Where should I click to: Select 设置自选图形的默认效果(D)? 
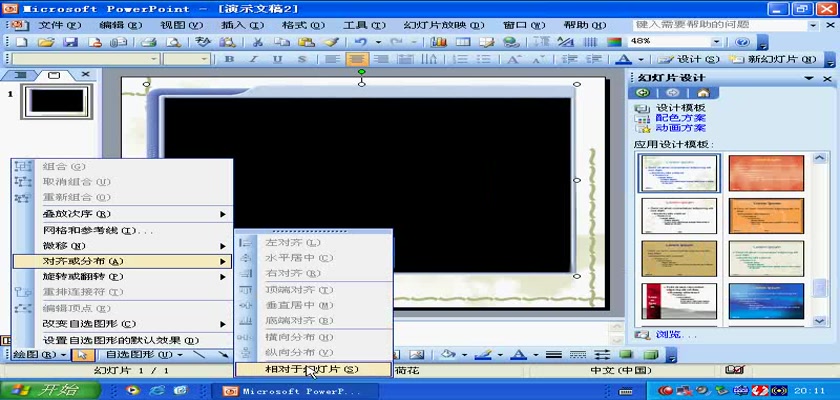click(x=122, y=340)
